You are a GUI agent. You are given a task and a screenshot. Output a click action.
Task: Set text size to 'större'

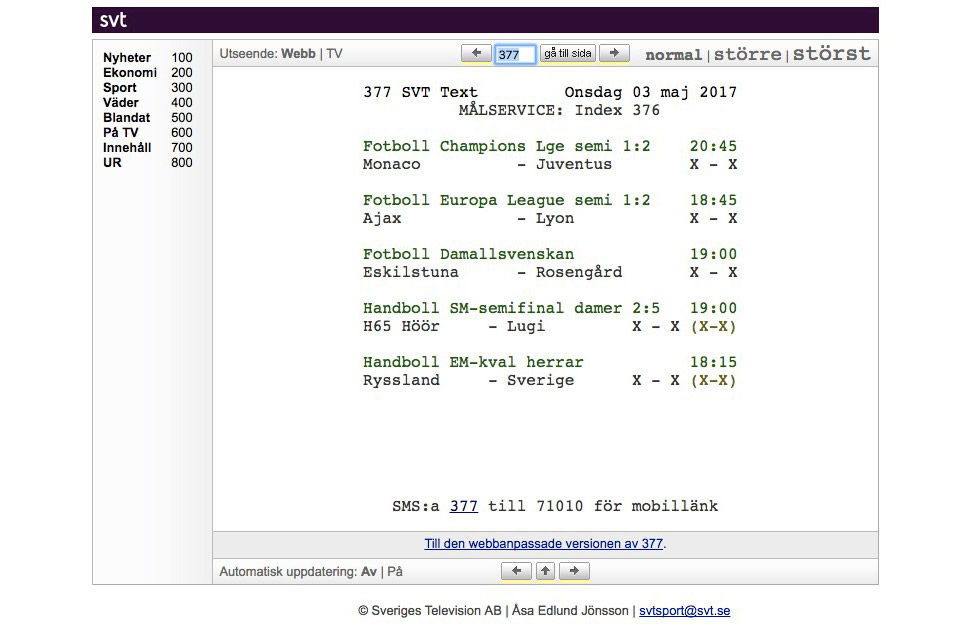(748, 54)
